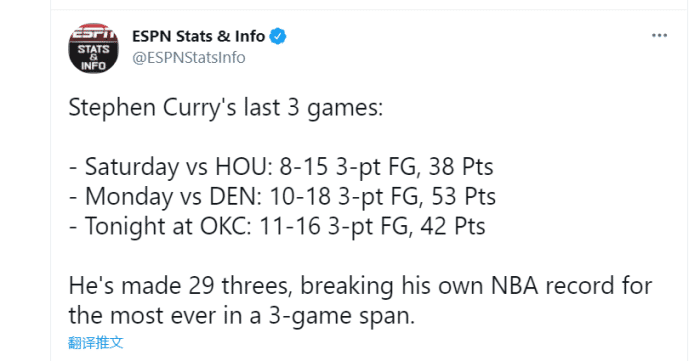Select the Monday vs DEN stat line
Image resolution: width=700 pixels, height=361 pixels.
pos(283,196)
